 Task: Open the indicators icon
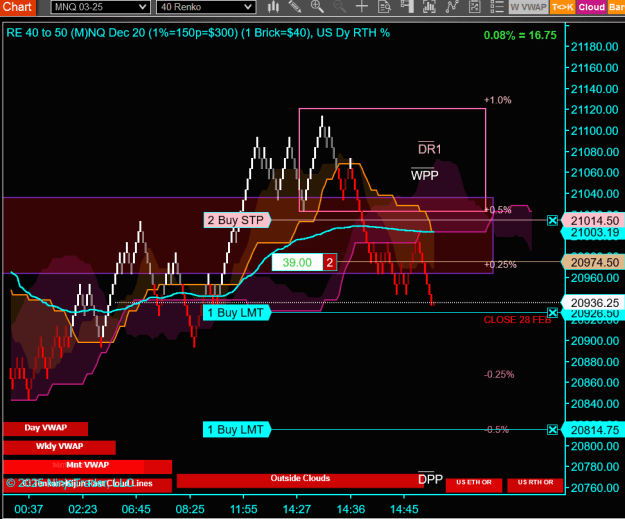[x=452, y=7]
